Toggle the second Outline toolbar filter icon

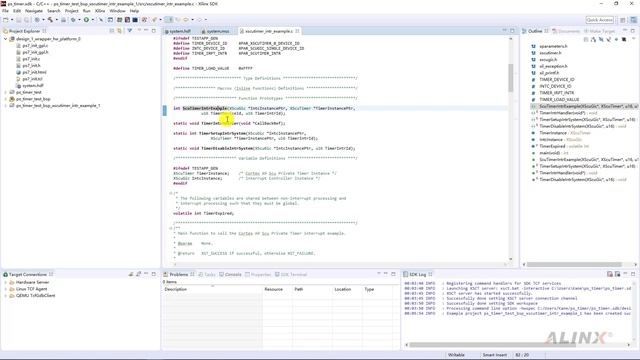(x=593, y=40)
